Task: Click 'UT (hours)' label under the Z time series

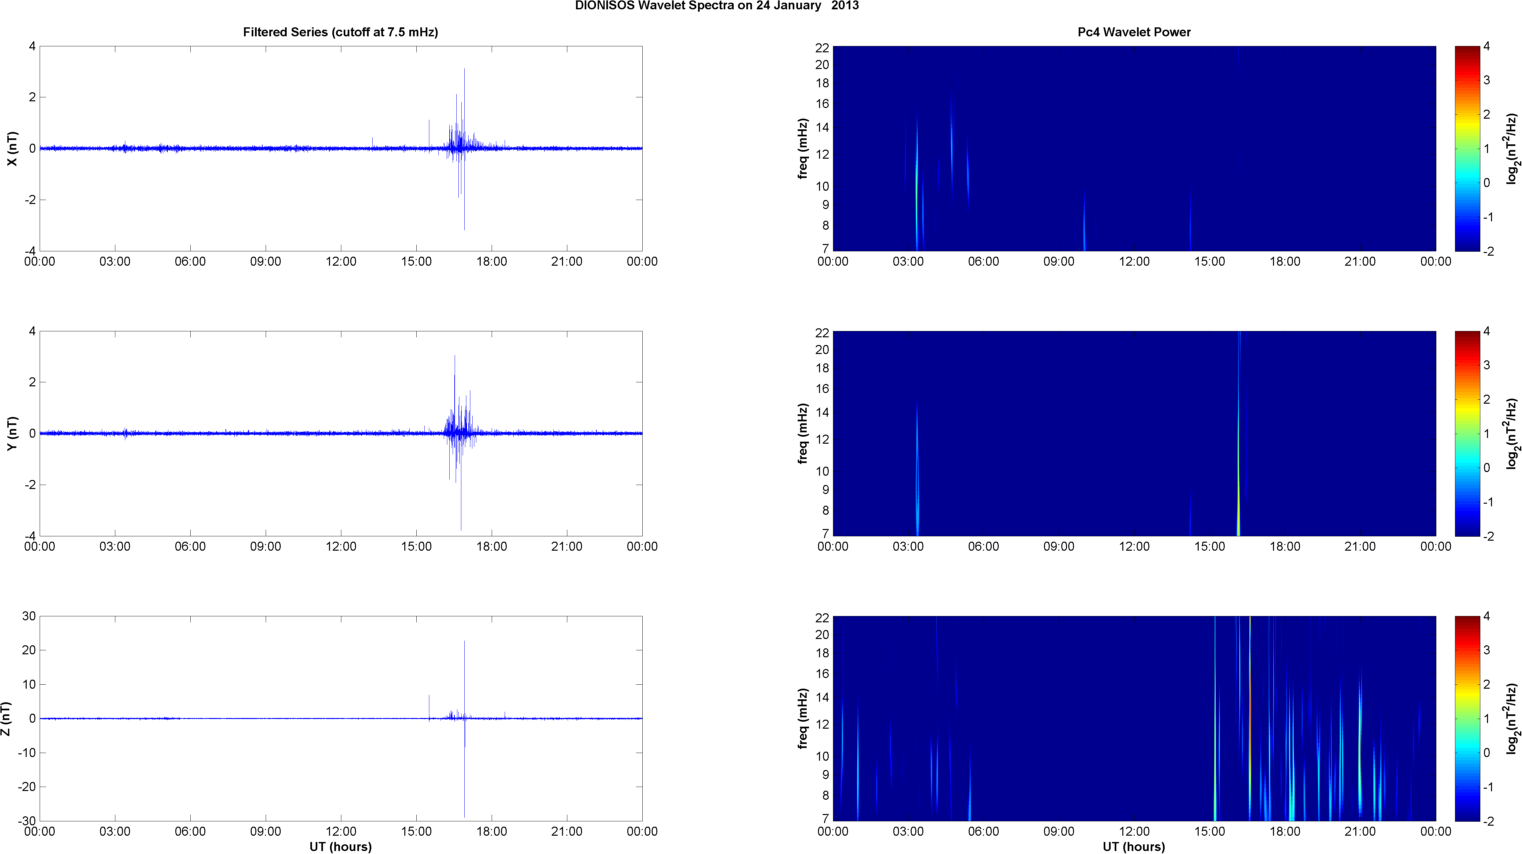Action: pos(340,847)
